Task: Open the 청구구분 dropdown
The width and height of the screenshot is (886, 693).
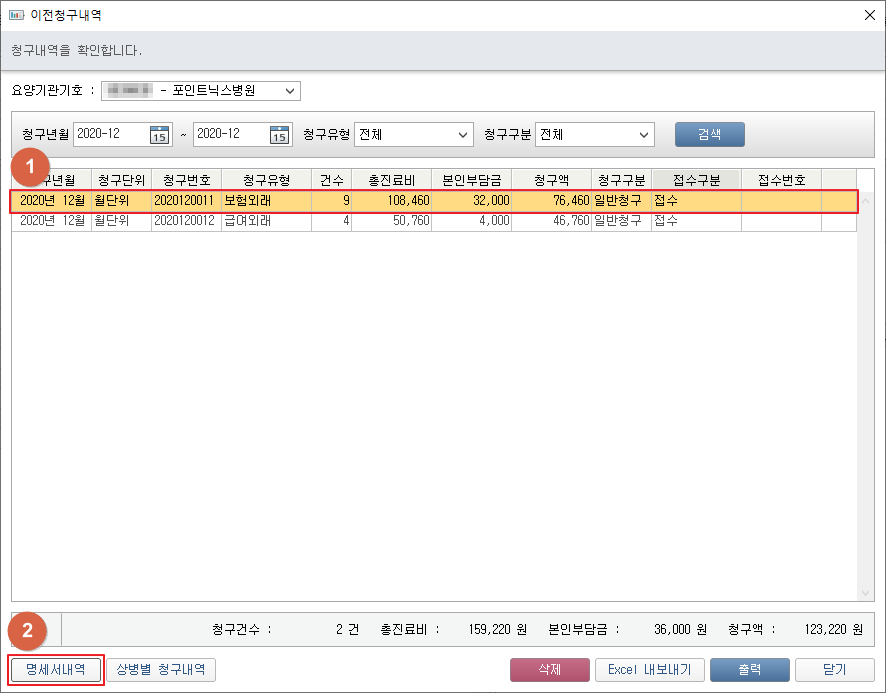Action: pos(643,135)
